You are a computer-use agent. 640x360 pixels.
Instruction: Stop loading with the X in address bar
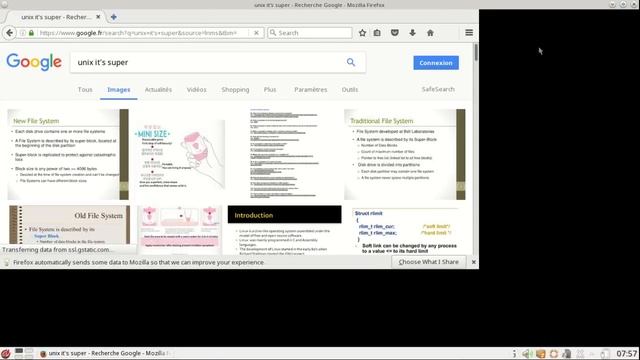click(x=256, y=33)
